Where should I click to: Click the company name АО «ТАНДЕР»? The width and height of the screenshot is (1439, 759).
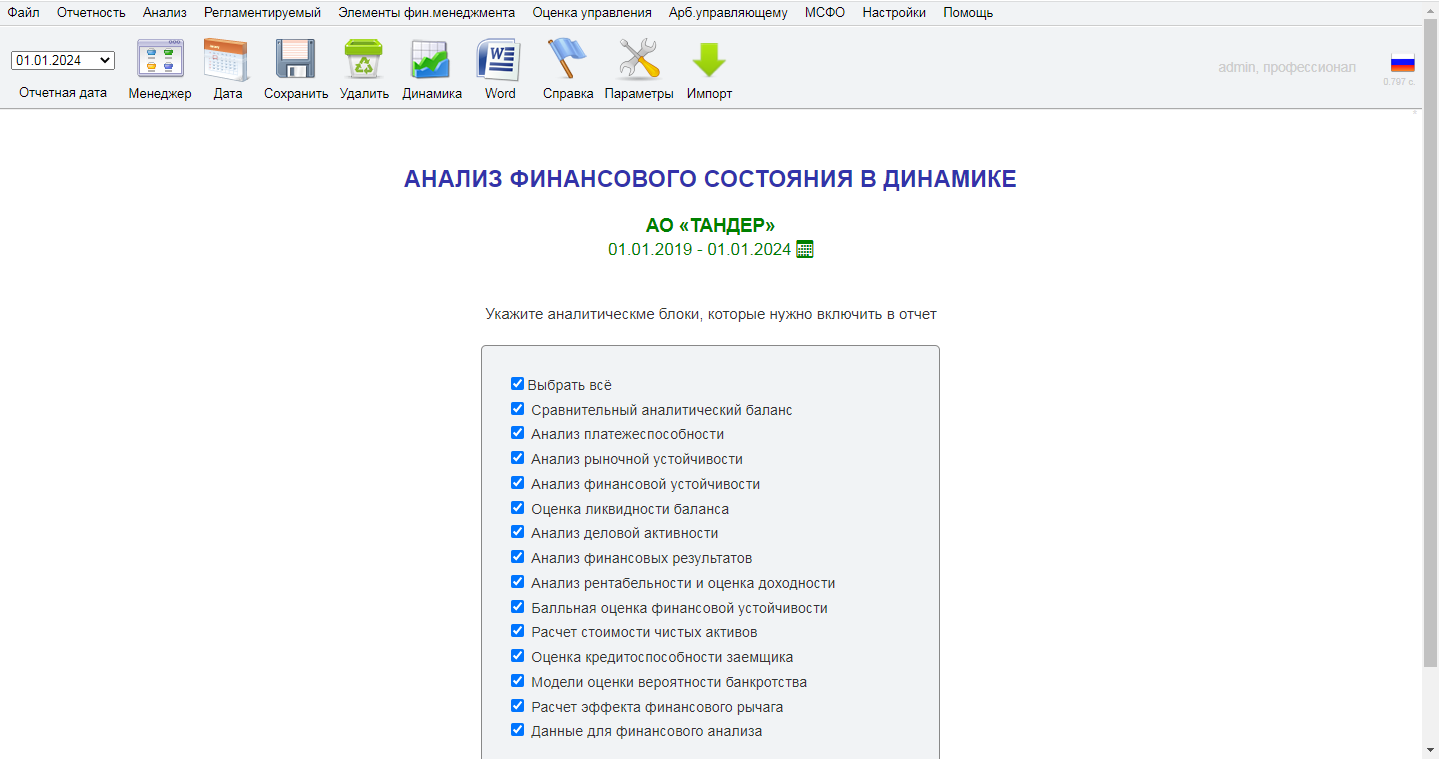tap(710, 225)
